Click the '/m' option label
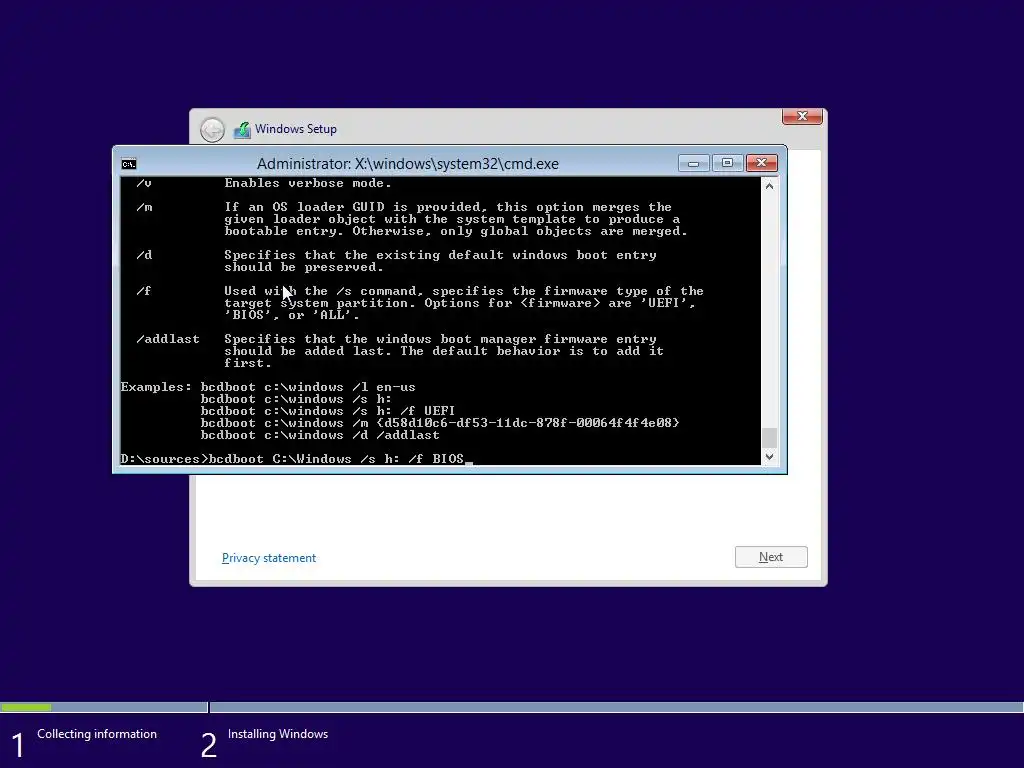Screen dimensions: 1024x768 click(144, 207)
